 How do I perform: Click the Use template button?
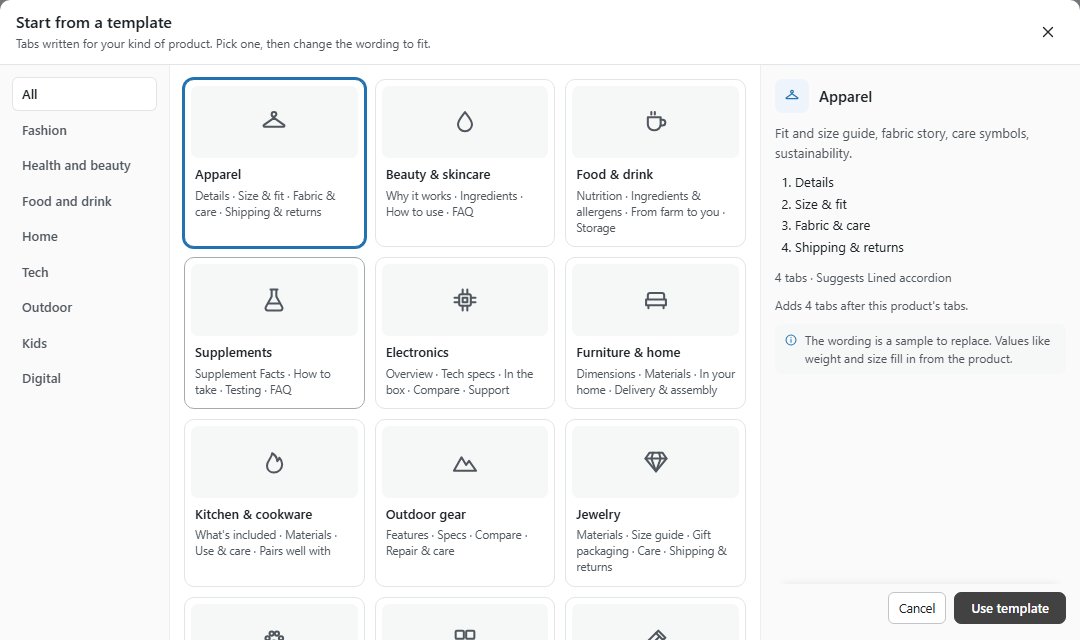tap(1010, 608)
